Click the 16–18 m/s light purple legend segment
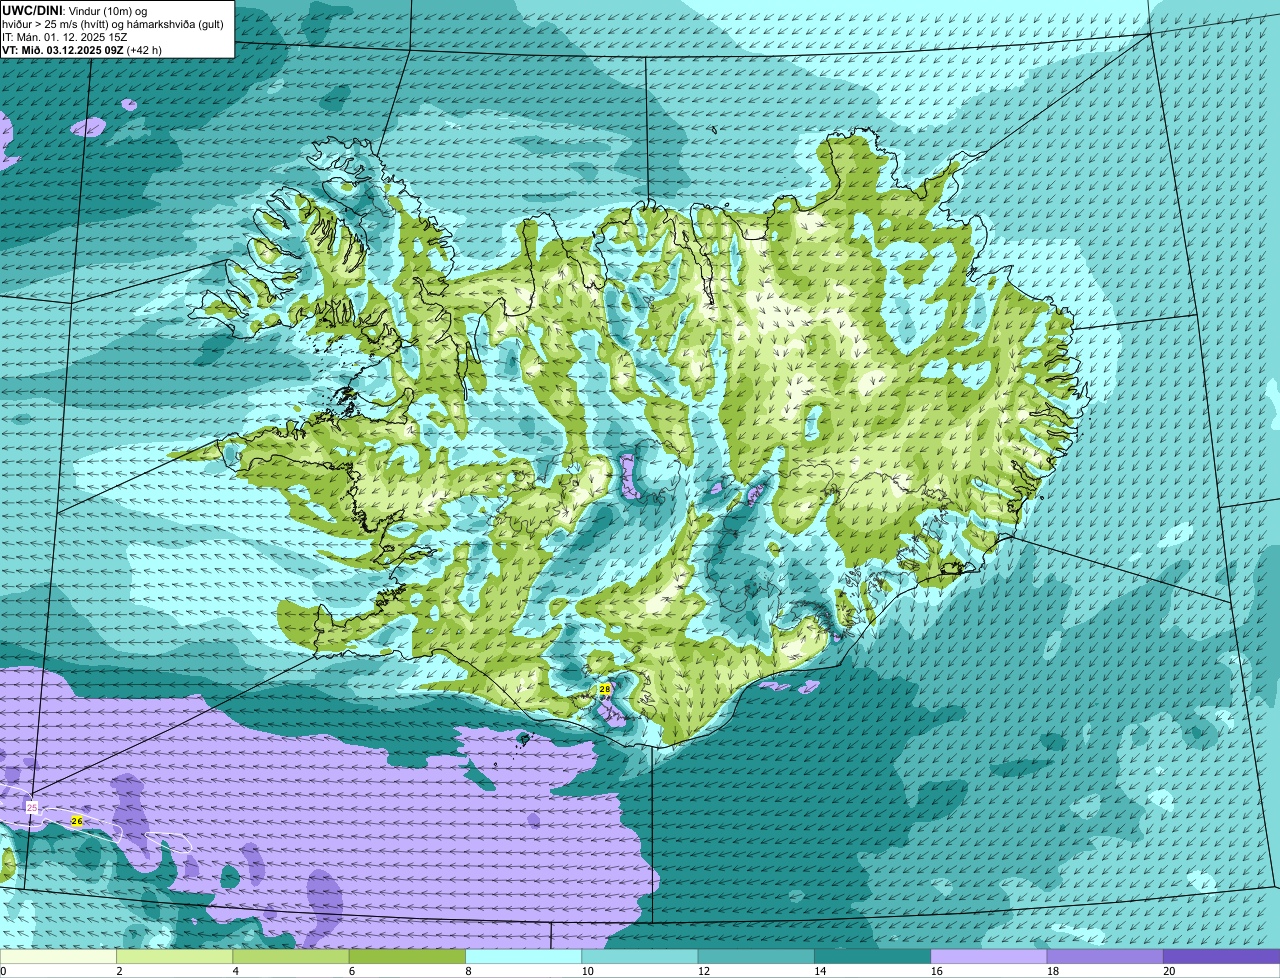1280x978 pixels. point(989,957)
